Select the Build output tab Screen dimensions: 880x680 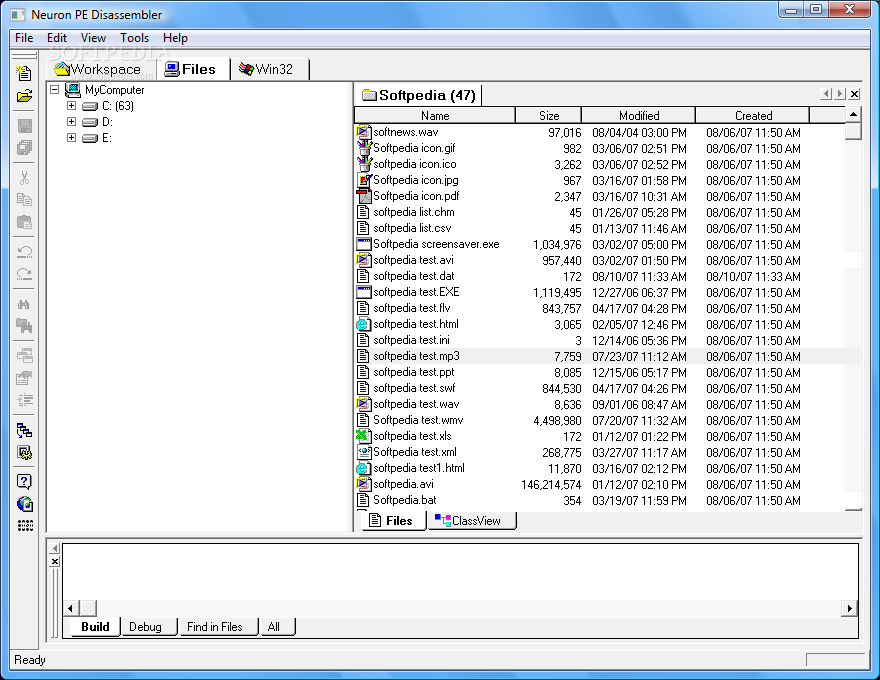95,627
